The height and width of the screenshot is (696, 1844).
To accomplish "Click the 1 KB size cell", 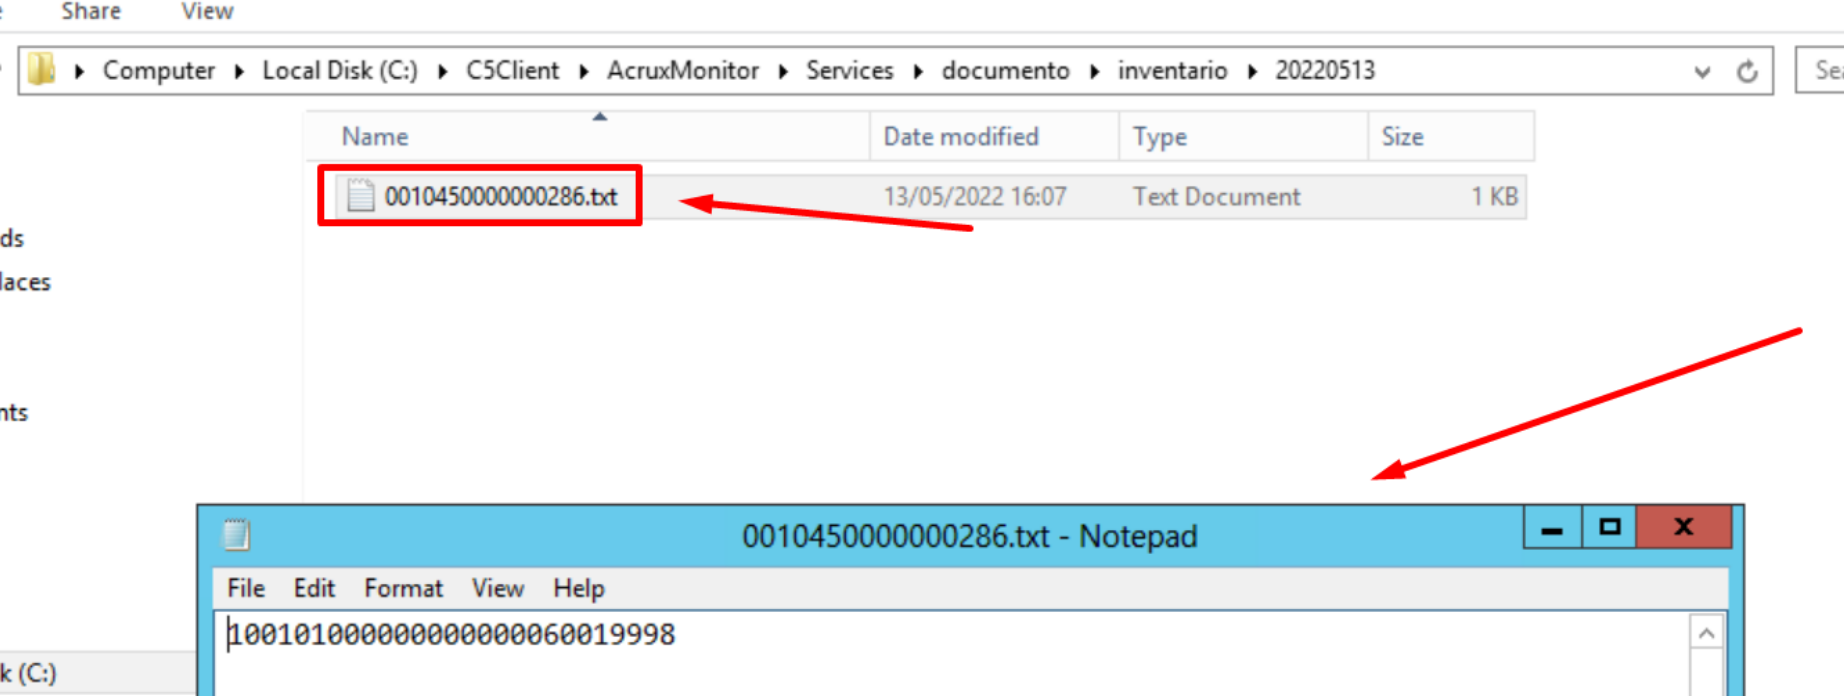I will click(1494, 196).
